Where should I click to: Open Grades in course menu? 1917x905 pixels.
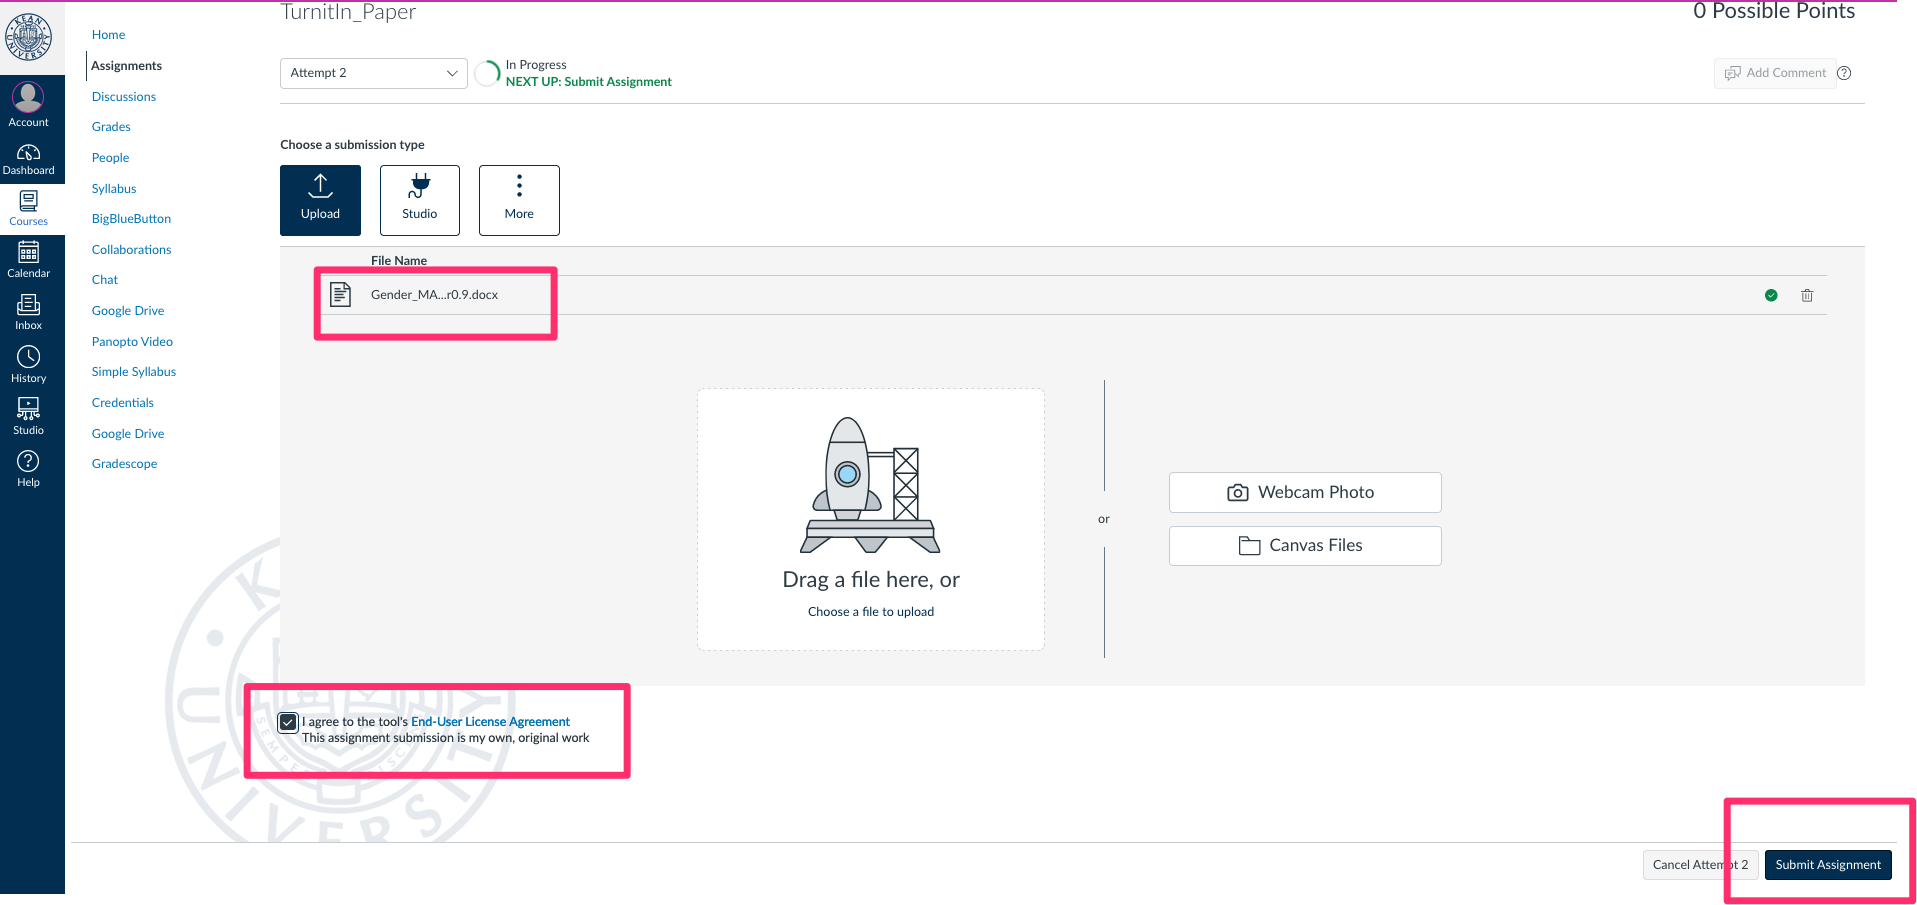click(x=111, y=127)
